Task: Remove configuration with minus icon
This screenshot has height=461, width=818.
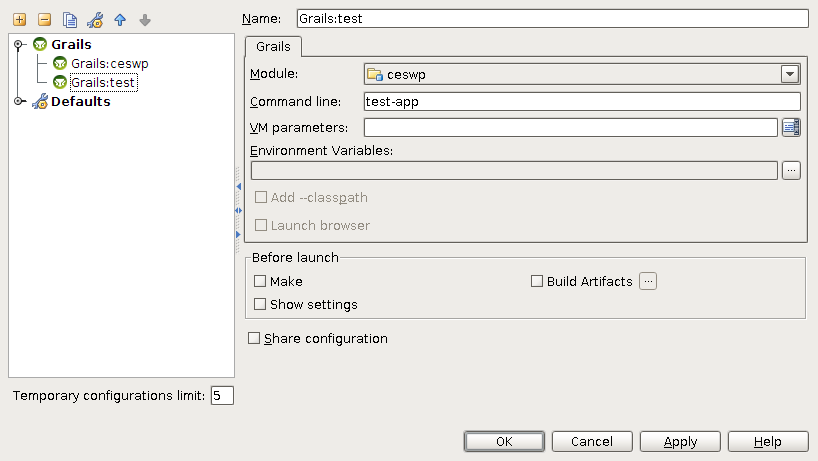Action: pos(45,20)
